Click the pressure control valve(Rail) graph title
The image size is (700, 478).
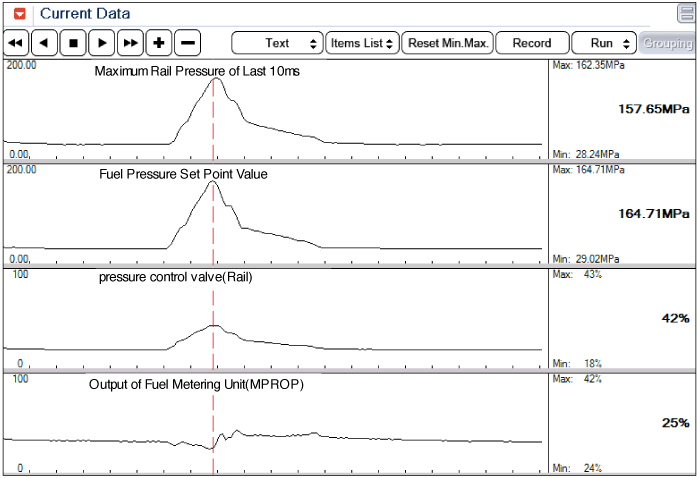(x=175, y=277)
